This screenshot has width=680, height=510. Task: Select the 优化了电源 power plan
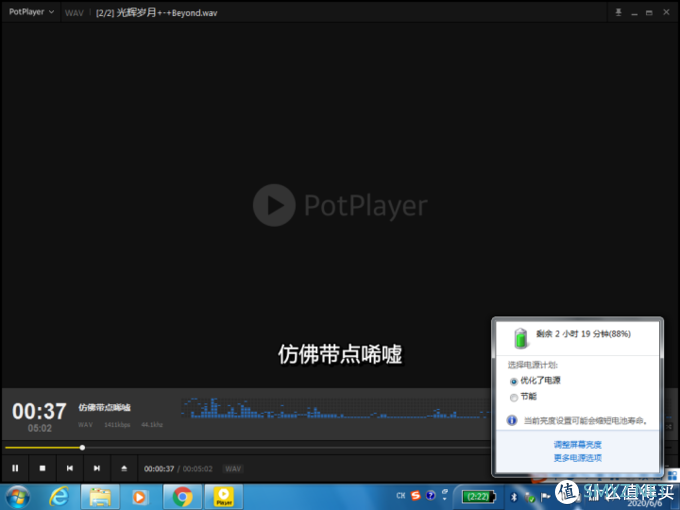pyautogui.click(x=536, y=381)
